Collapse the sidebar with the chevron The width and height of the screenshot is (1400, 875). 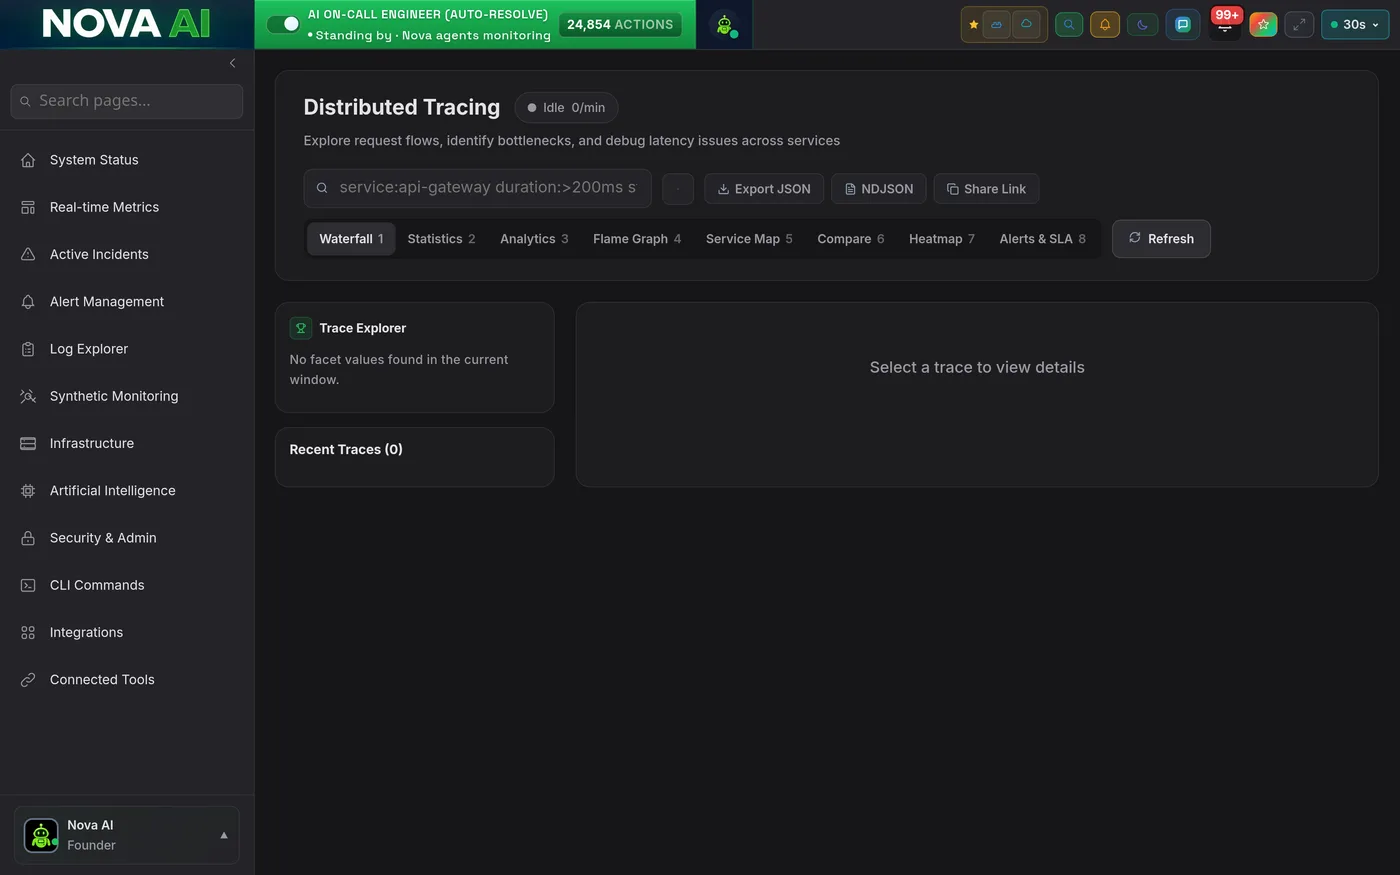[232, 63]
